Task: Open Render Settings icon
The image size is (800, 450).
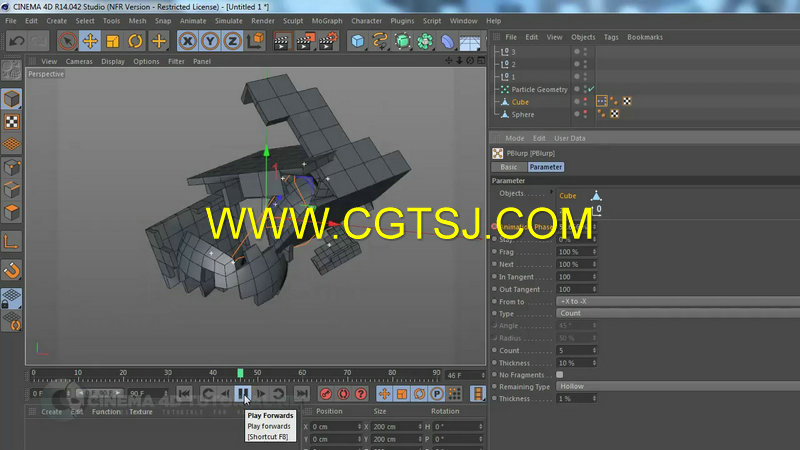Action: tap(328, 41)
